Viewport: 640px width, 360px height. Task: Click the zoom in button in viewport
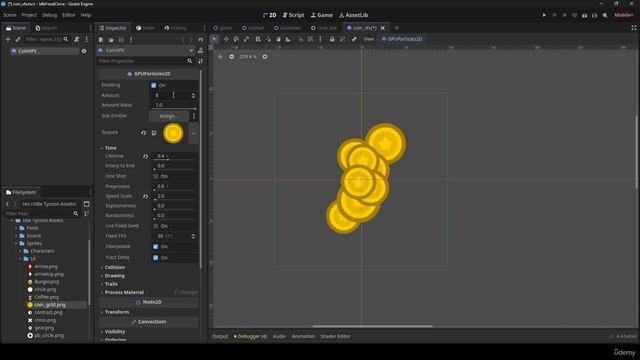pos(265,57)
